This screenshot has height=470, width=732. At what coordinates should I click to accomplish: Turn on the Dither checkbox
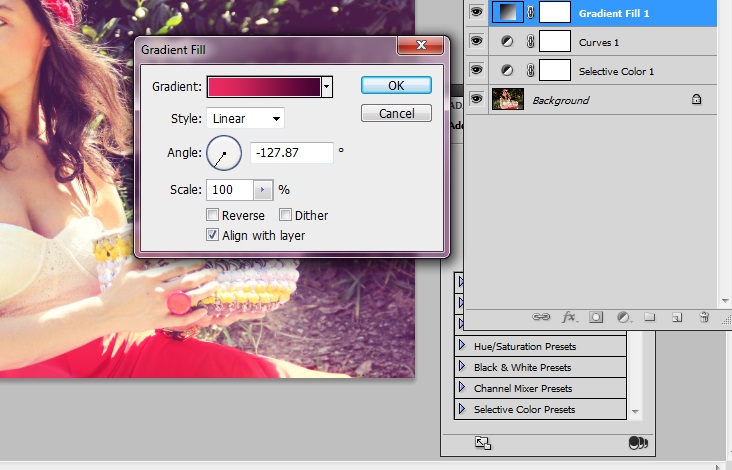coord(285,215)
